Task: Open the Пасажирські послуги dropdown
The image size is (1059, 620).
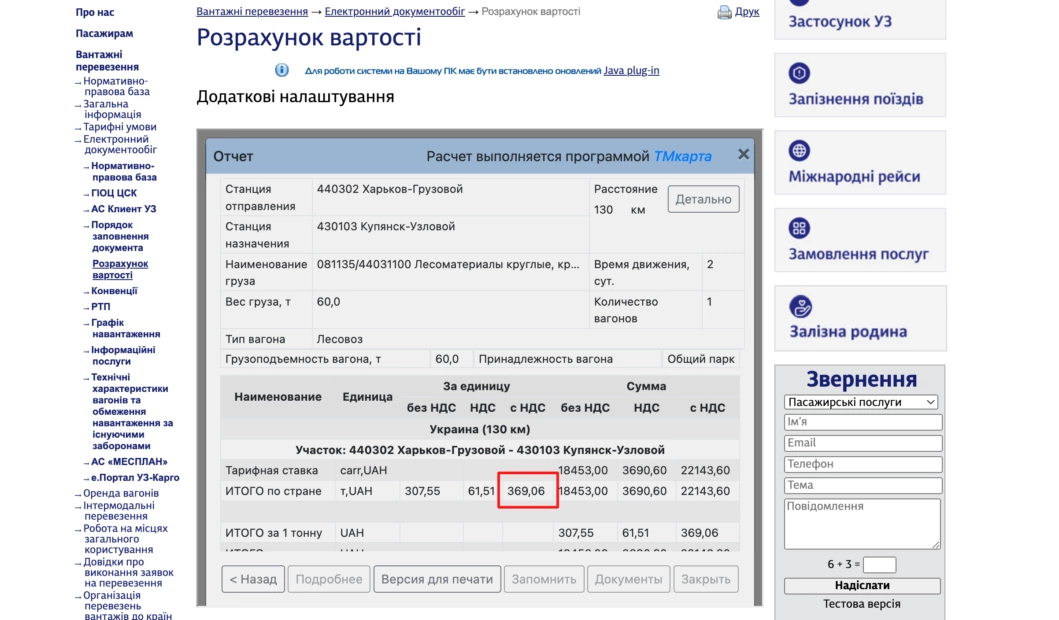Action: pos(861,402)
